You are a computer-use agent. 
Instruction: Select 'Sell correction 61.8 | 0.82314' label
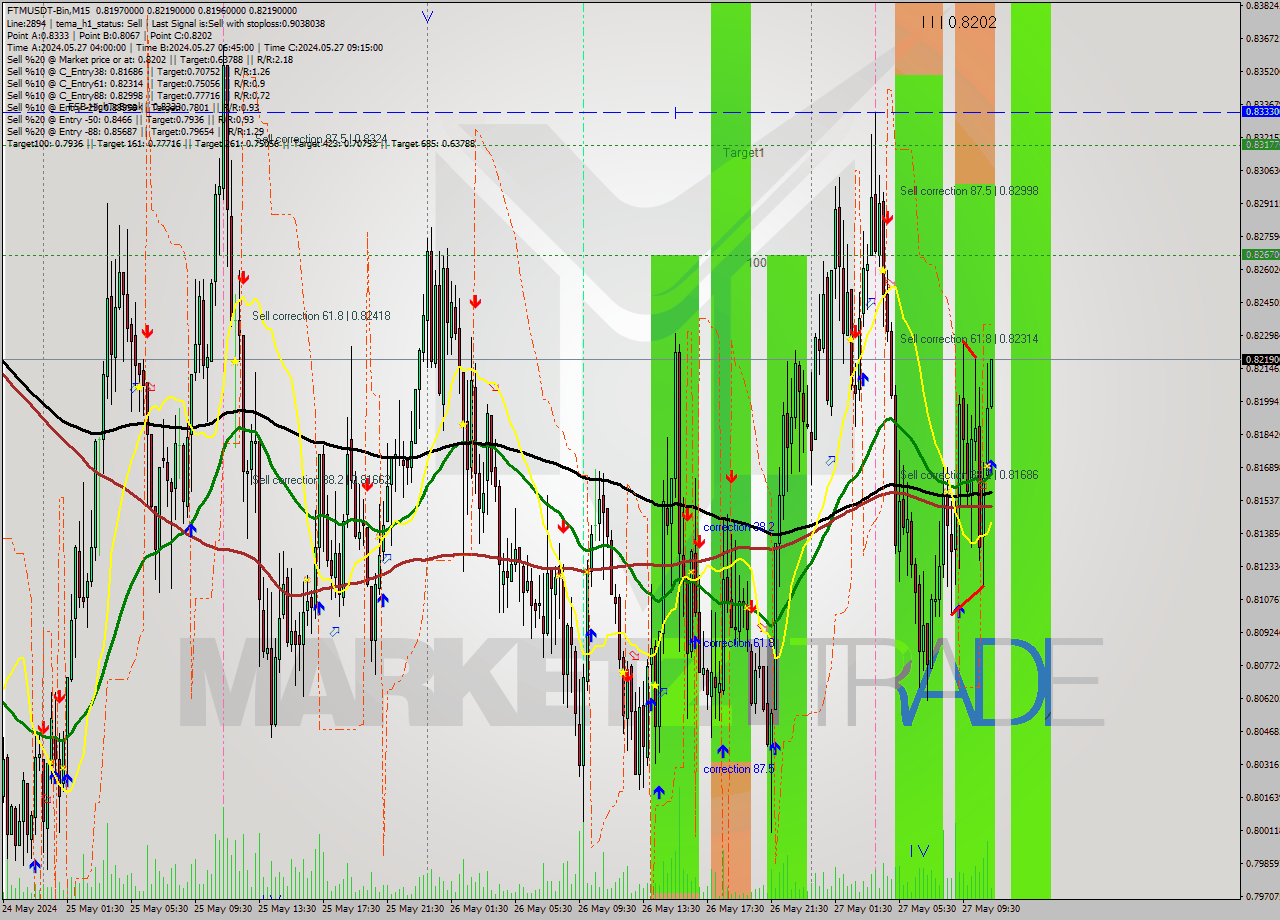click(968, 339)
